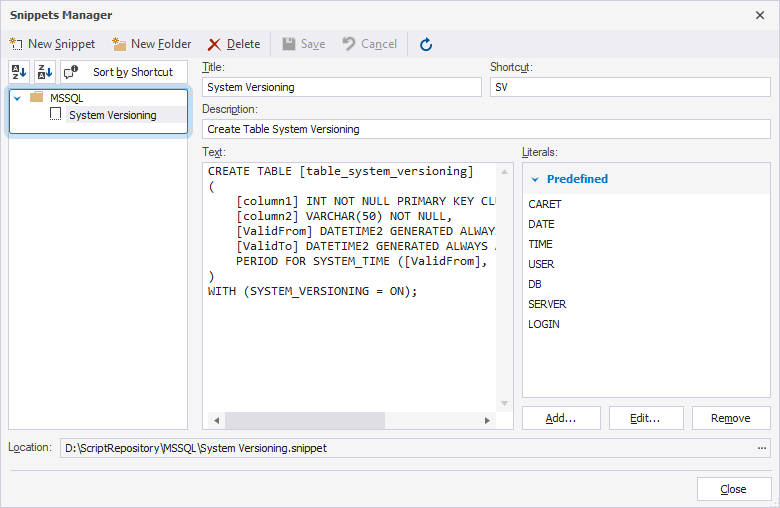This screenshot has width=780, height=508.
Task: Click the CREATE TABLE line in Text
Action: [x=341, y=171]
